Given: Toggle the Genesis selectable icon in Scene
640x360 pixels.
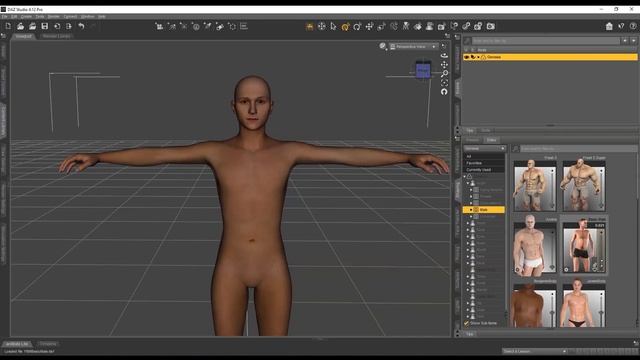Looking at the screenshot, I should [473, 57].
